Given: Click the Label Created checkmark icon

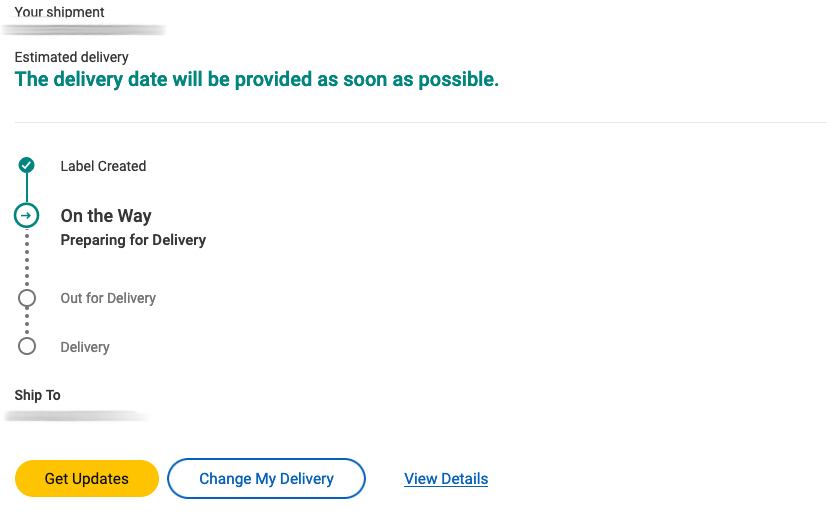Looking at the screenshot, I should 26,165.
